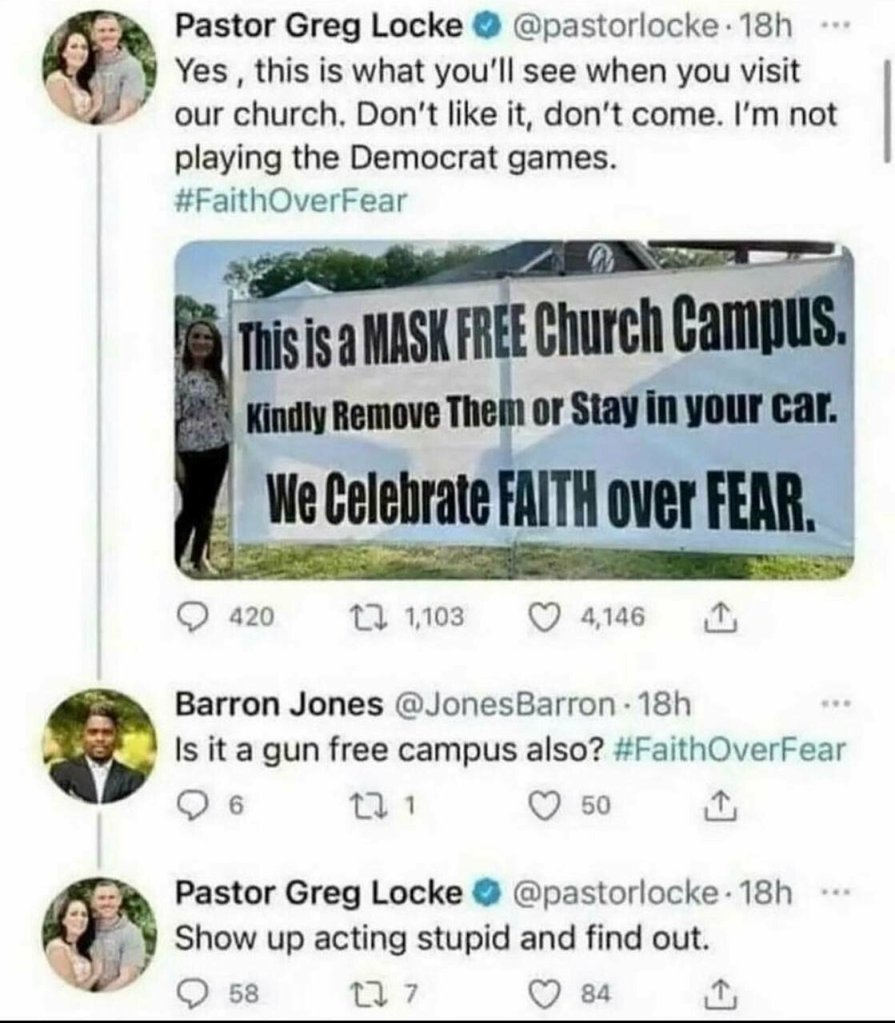
Task: Open #FaithOverFear hashtag in the first tweet
Action: click(x=291, y=201)
